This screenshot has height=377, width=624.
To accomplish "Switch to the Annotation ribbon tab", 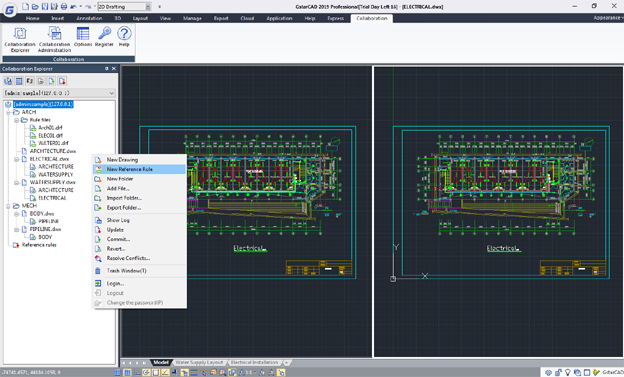I will point(89,18).
